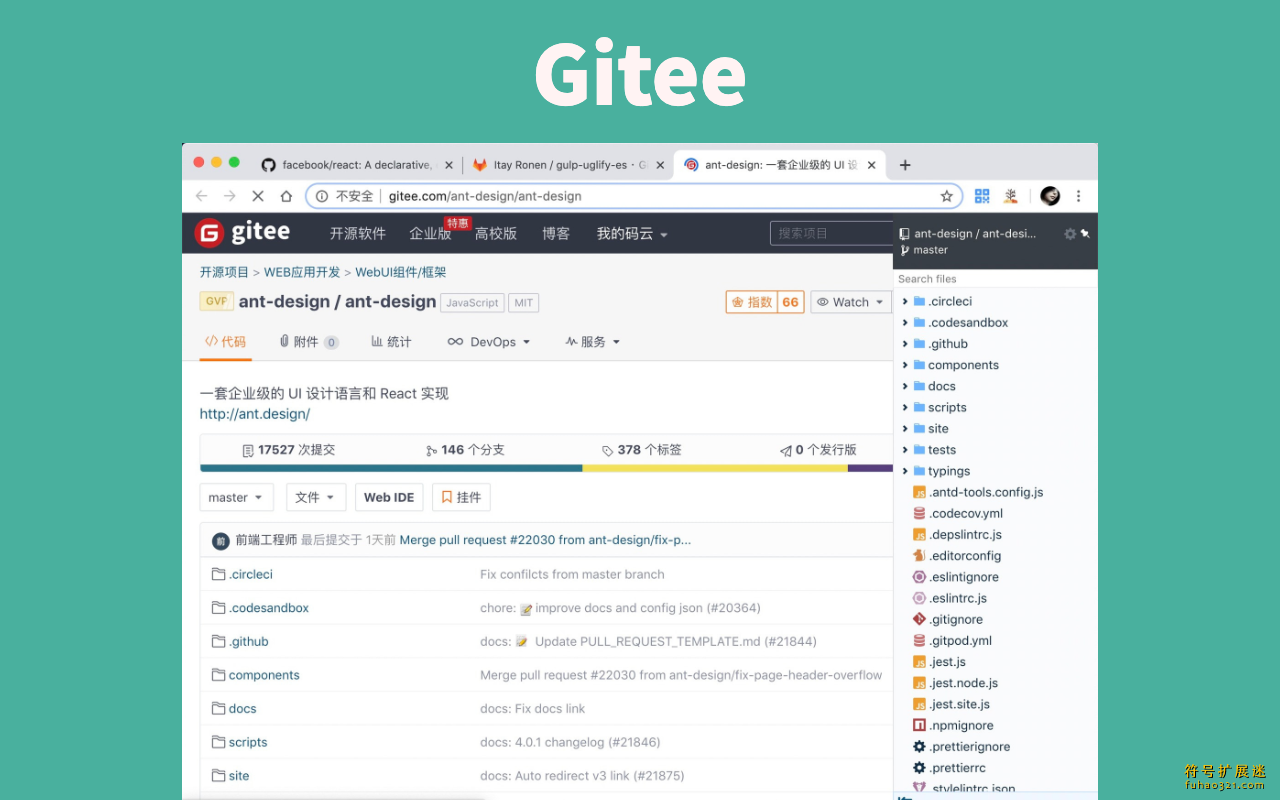
Task: Click the 搜索项目 search field
Action: coord(831,233)
